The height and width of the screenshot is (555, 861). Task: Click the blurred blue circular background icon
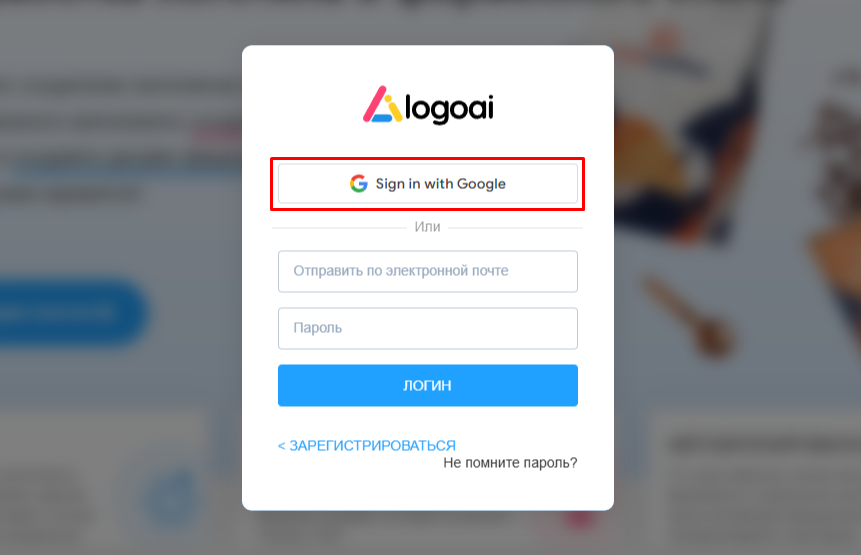[171, 498]
